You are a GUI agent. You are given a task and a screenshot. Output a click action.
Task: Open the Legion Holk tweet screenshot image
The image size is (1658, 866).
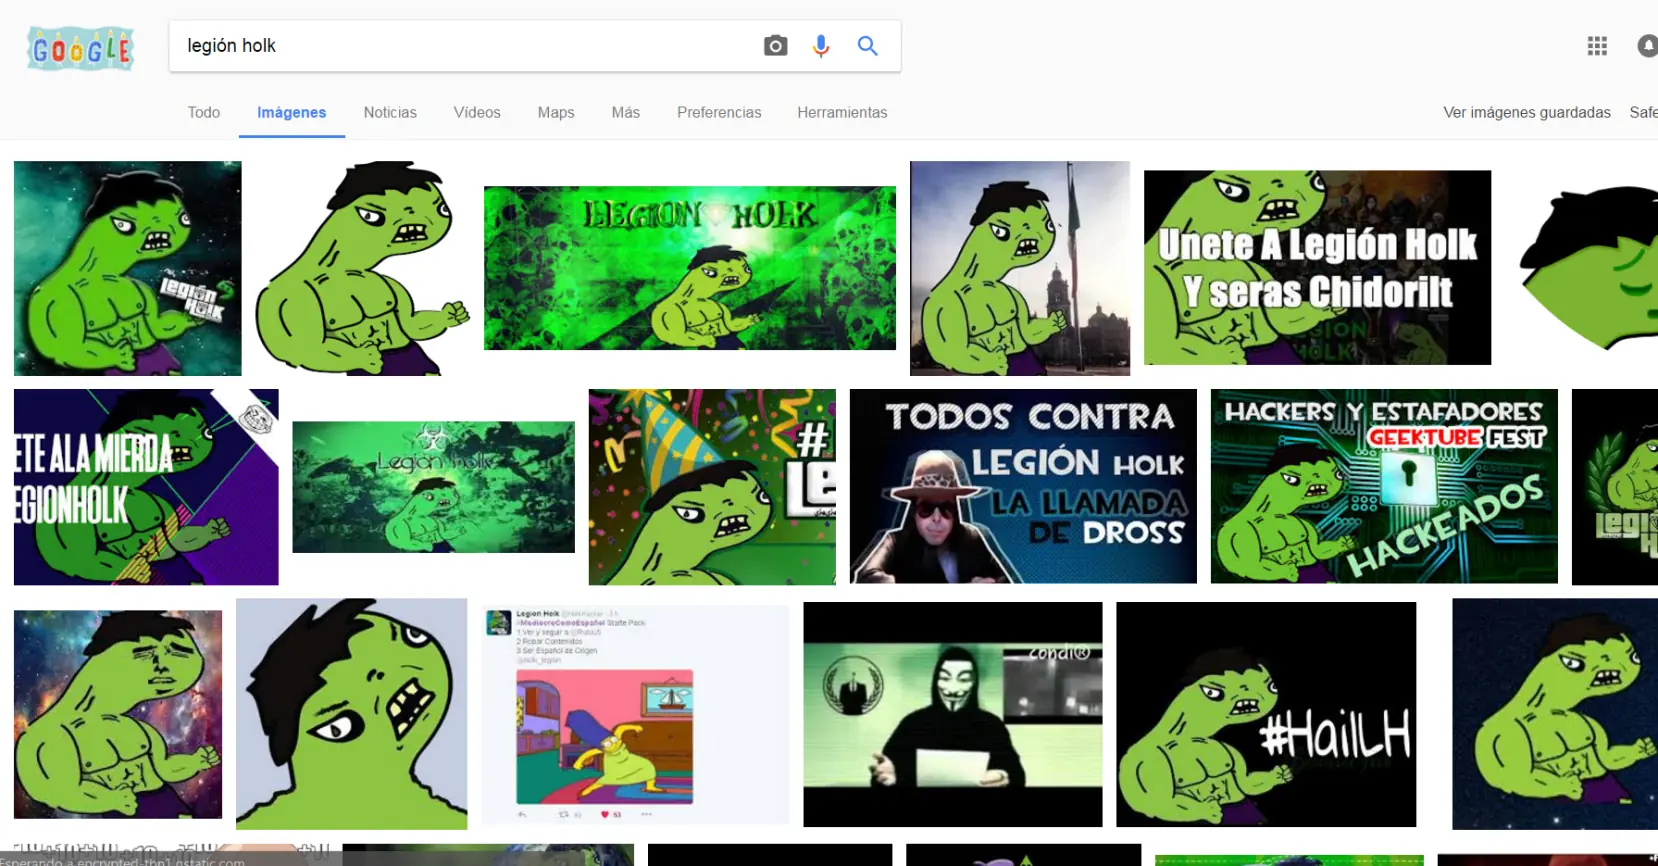point(635,714)
